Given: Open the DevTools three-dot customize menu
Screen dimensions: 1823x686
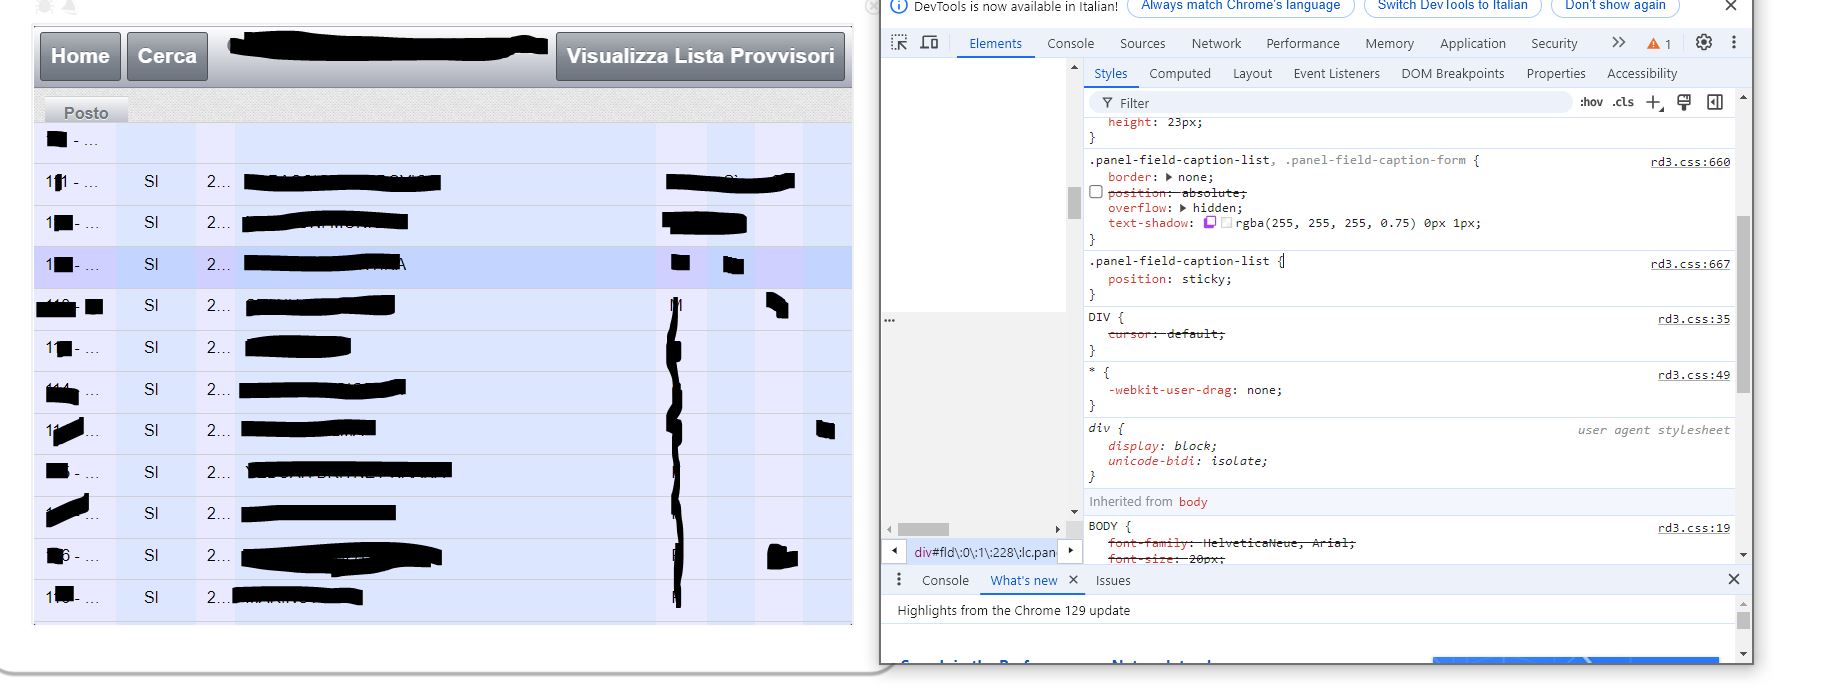Looking at the screenshot, I should tap(1734, 42).
